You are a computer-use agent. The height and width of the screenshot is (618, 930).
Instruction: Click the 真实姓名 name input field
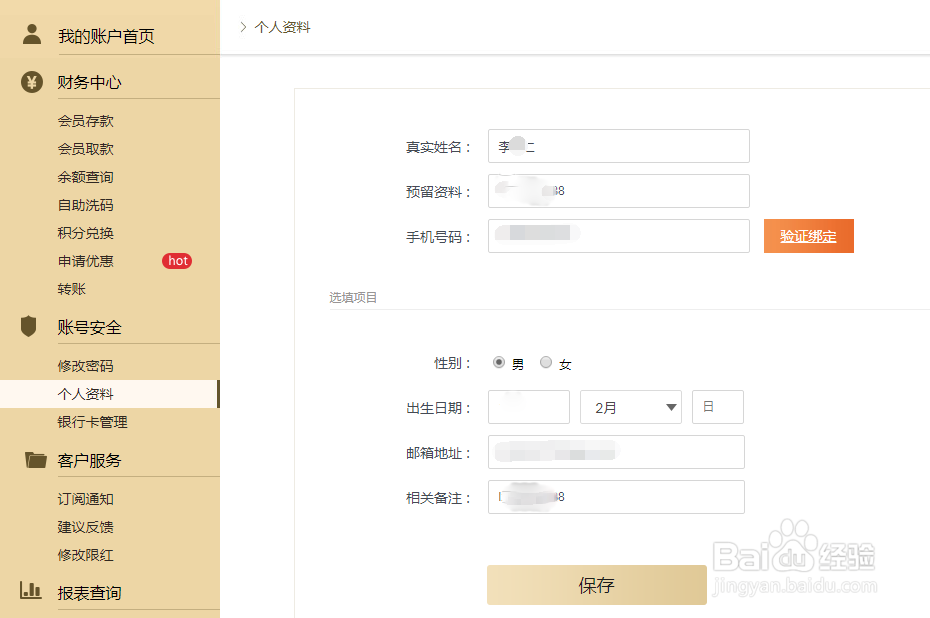click(x=618, y=146)
